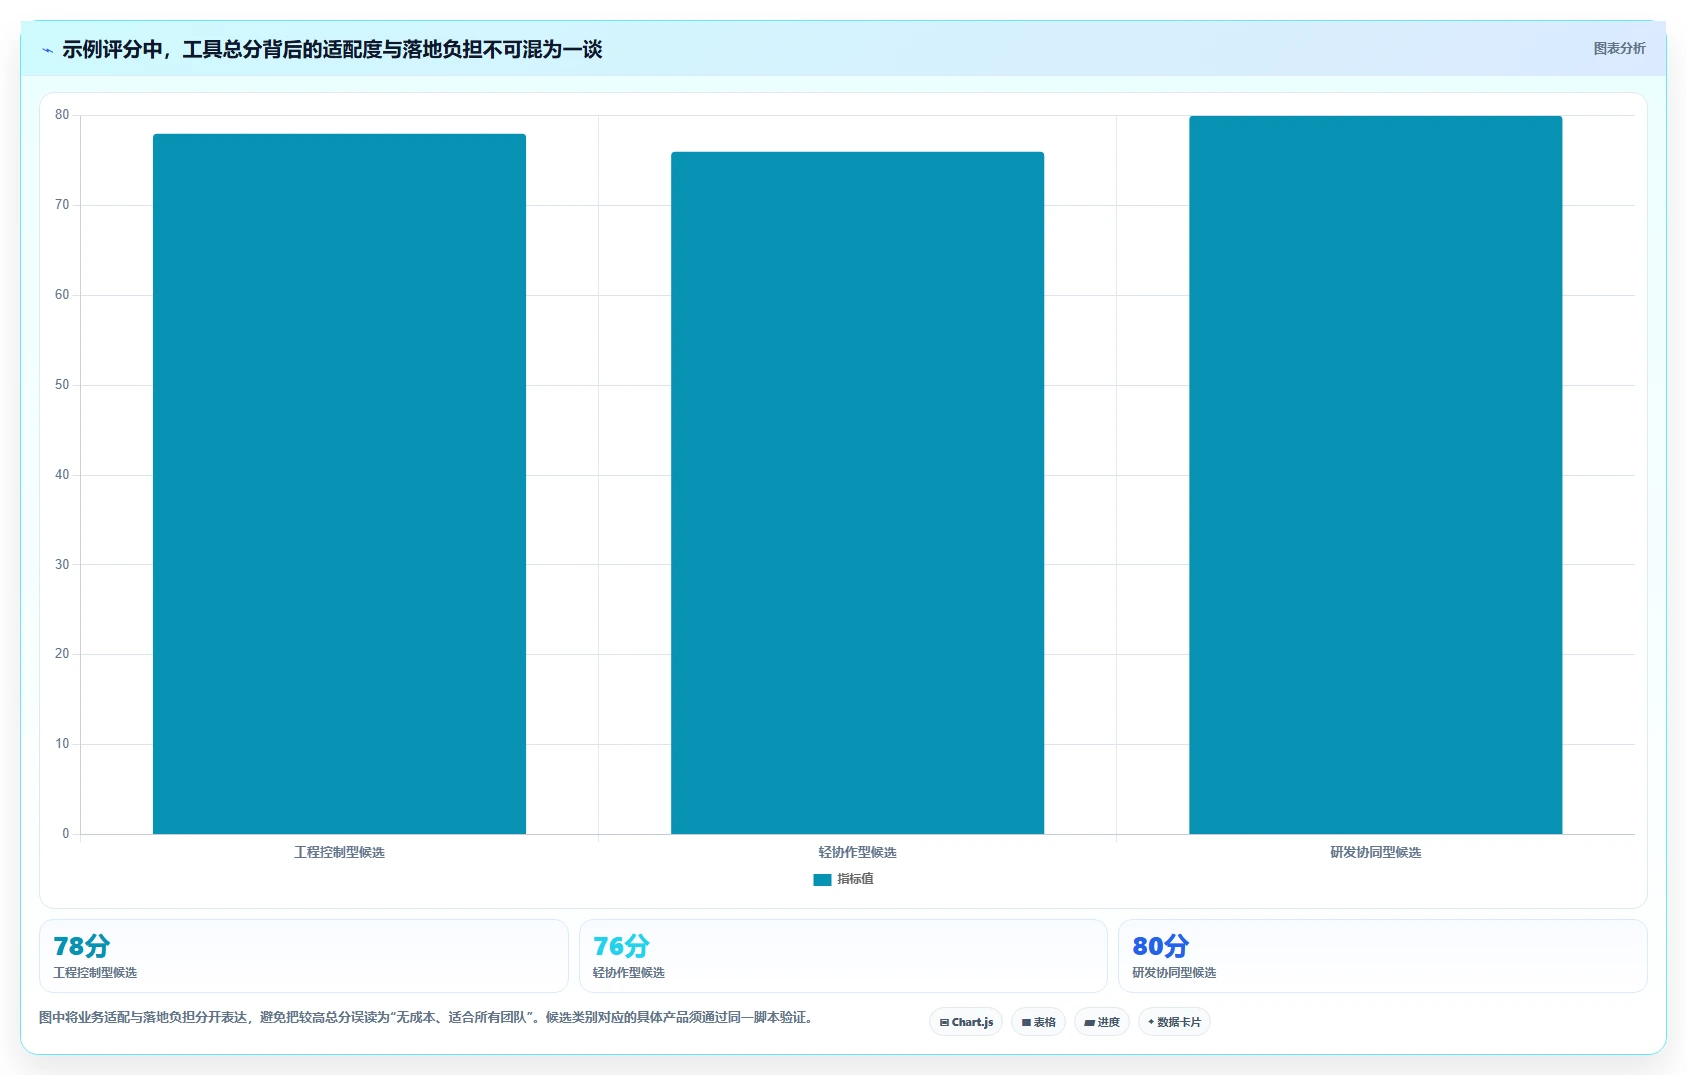Screen dimensions: 1687x1075
Task: Click the 工程控制型候选 bar in the chart
Action: point(339,484)
